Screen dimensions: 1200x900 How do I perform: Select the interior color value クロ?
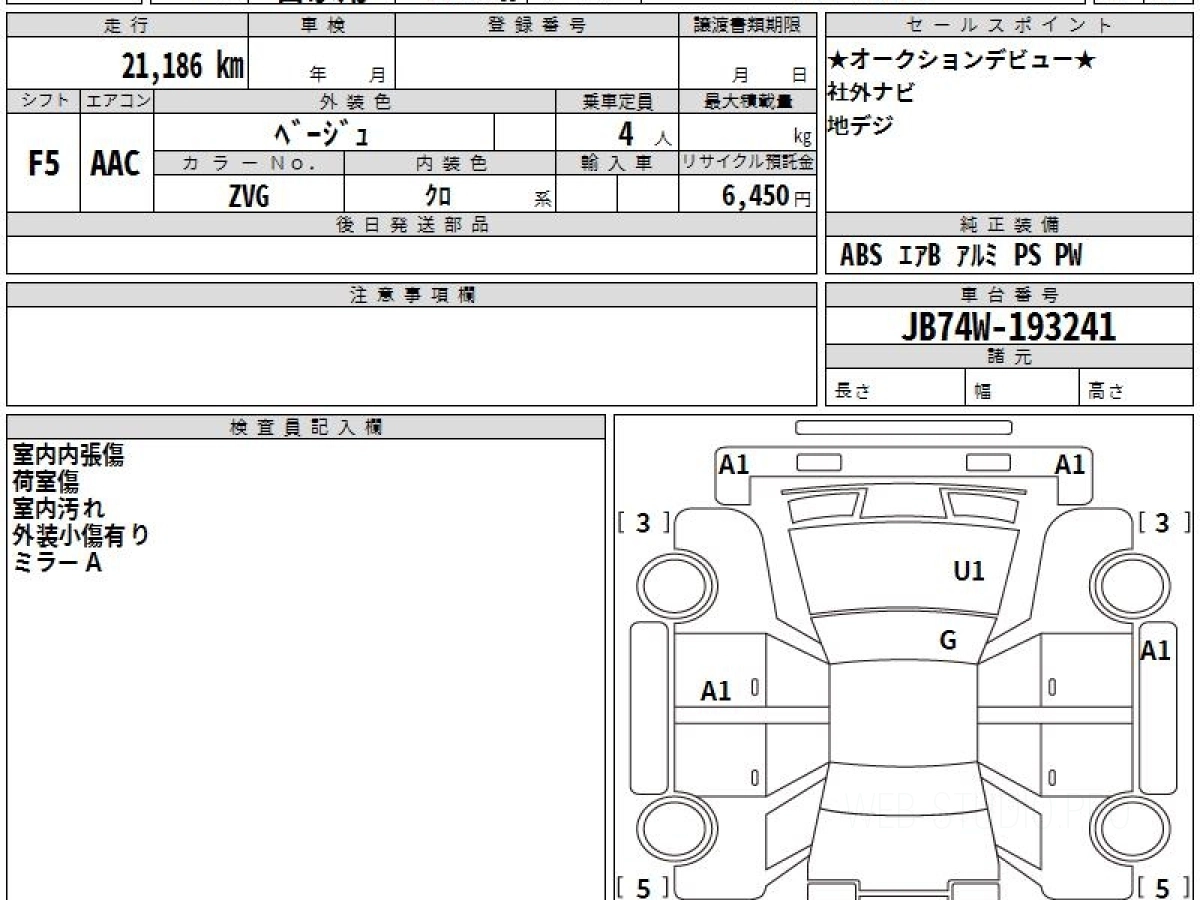click(x=438, y=196)
